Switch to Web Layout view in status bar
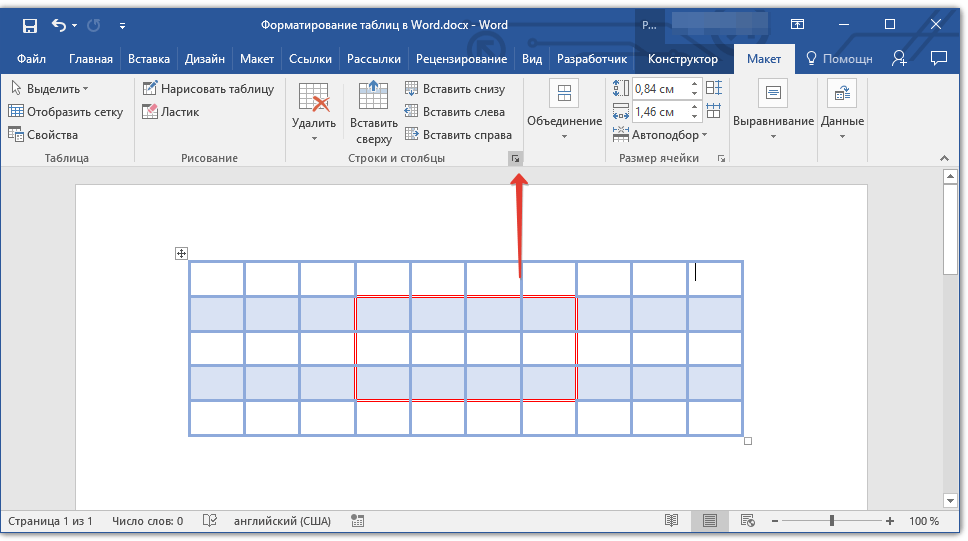This screenshot has width=968, height=541. point(746,521)
